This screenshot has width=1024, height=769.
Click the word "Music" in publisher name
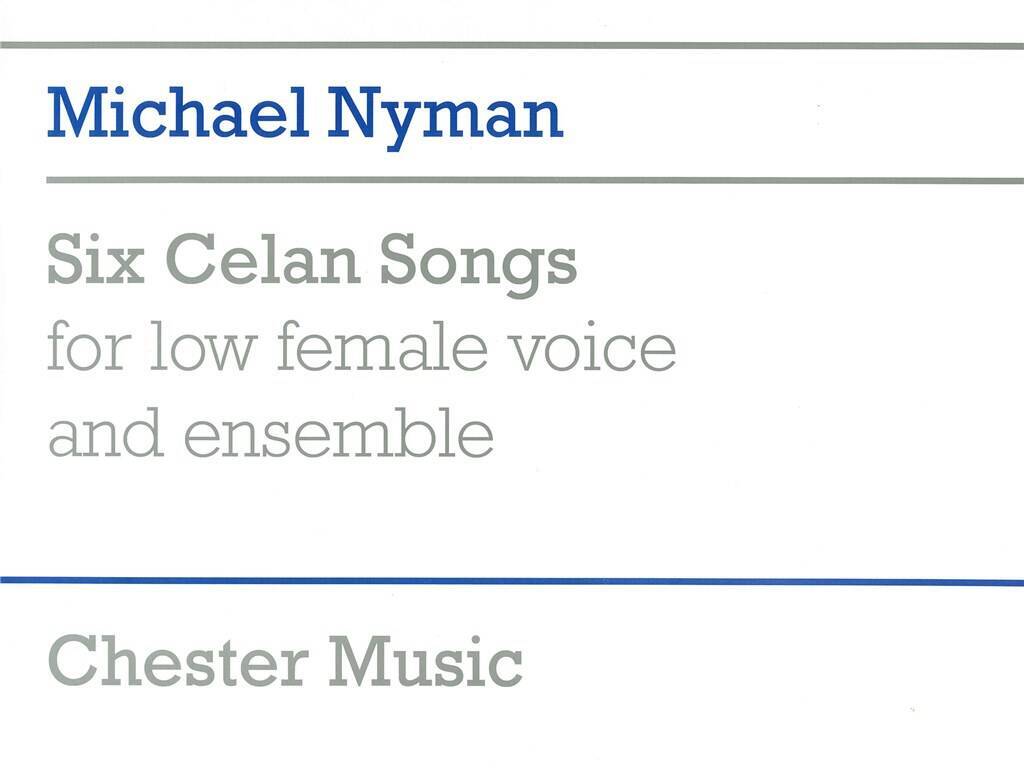pos(426,660)
